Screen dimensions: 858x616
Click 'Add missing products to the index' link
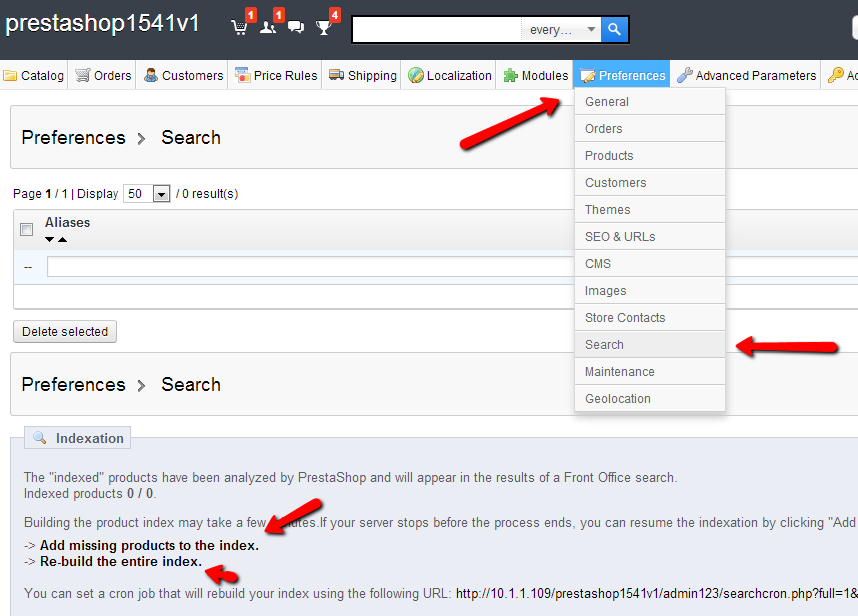pyautogui.click(x=149, y=545)
